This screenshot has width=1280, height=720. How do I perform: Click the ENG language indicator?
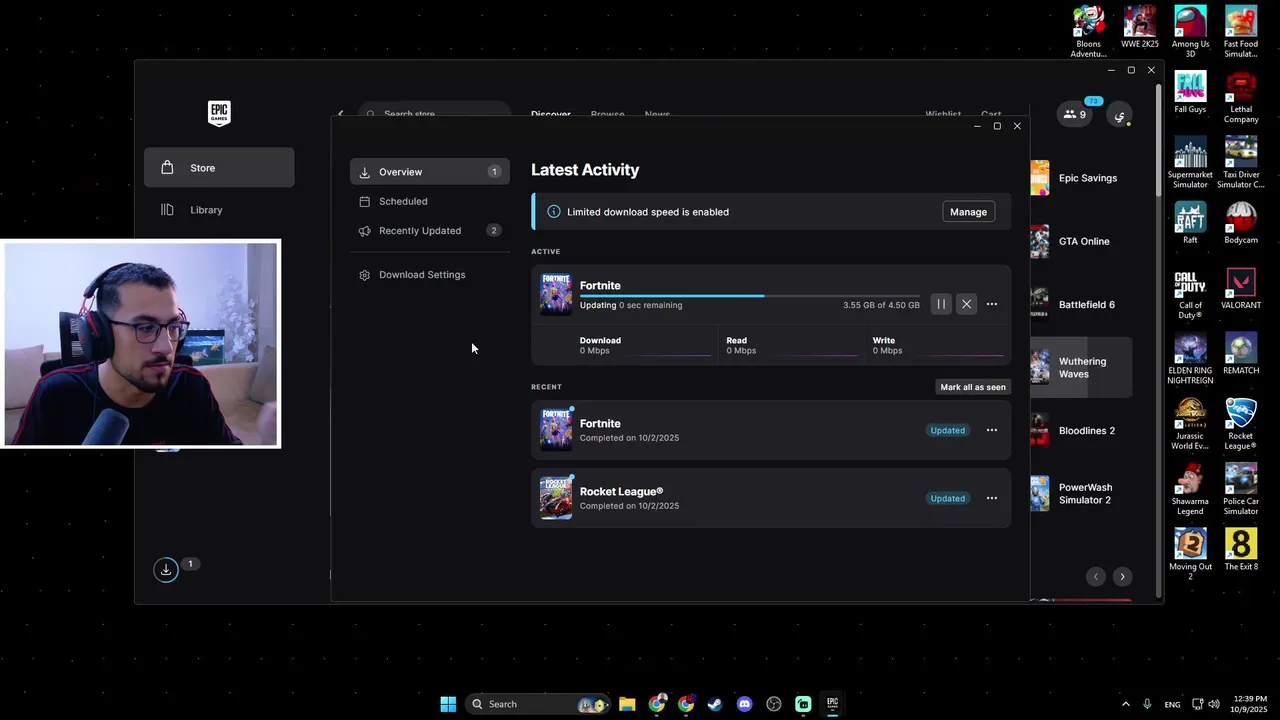click(1172, 705)
